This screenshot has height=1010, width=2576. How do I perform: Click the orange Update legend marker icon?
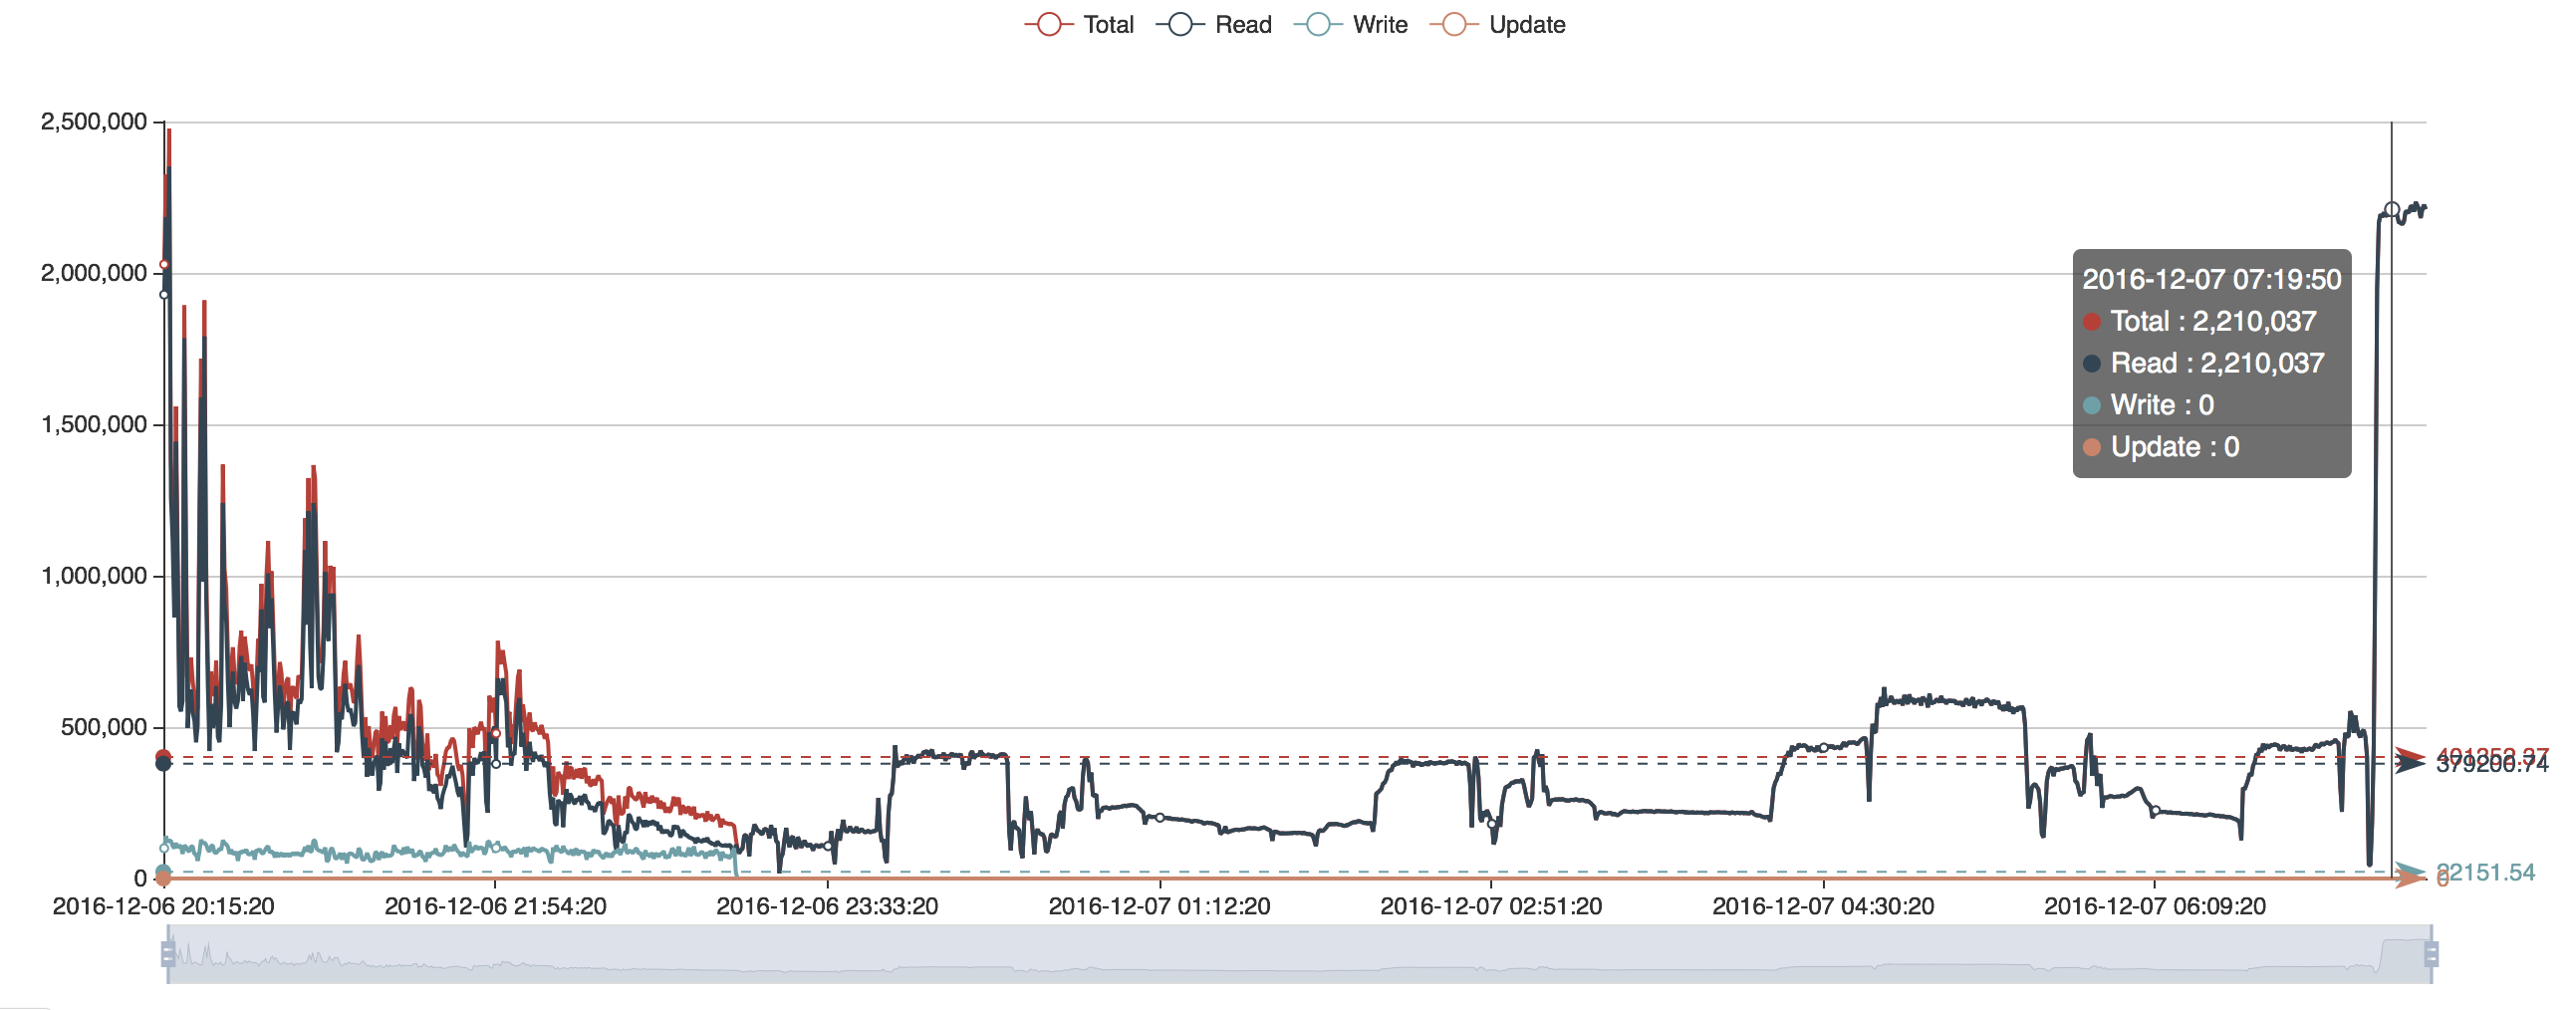1454,25
